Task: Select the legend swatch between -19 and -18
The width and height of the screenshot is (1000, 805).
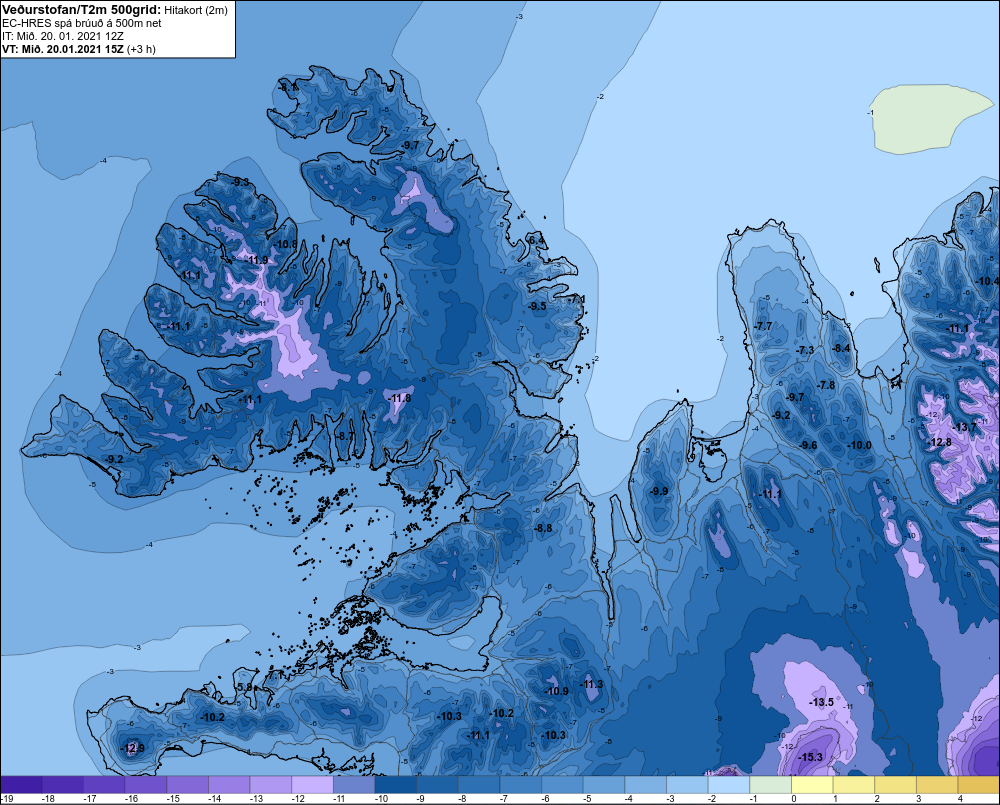Action: tap(22, 784)
